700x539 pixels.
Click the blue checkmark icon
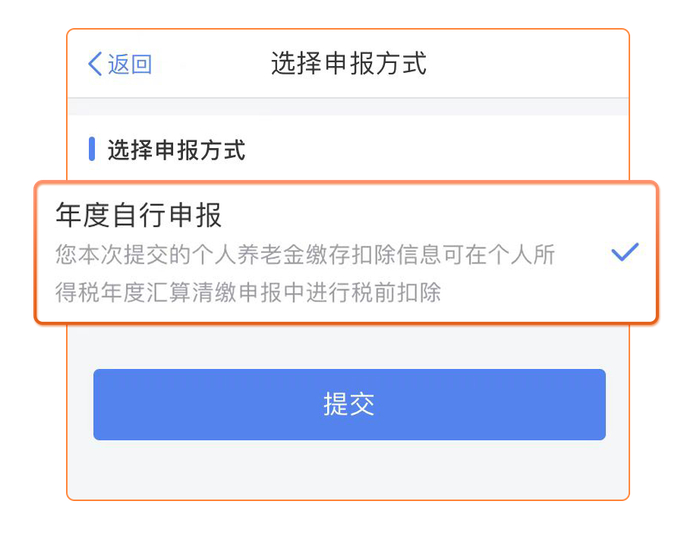click(625, 253)
